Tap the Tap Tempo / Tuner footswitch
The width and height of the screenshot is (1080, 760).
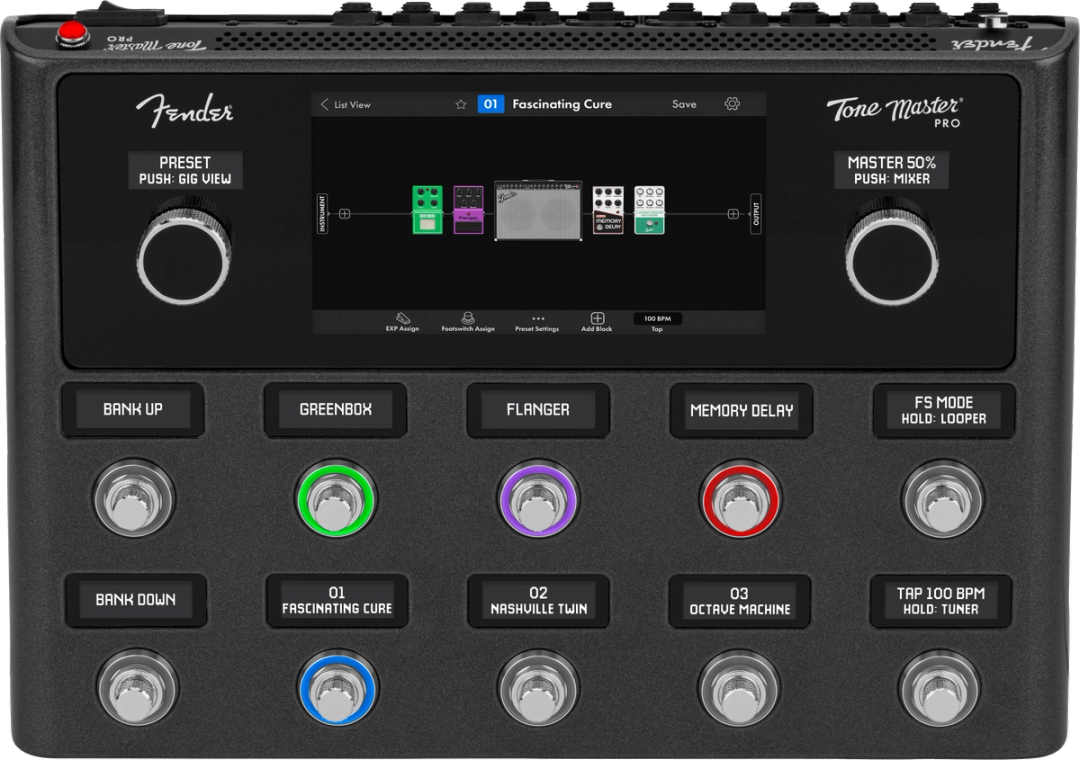[939, 689]
